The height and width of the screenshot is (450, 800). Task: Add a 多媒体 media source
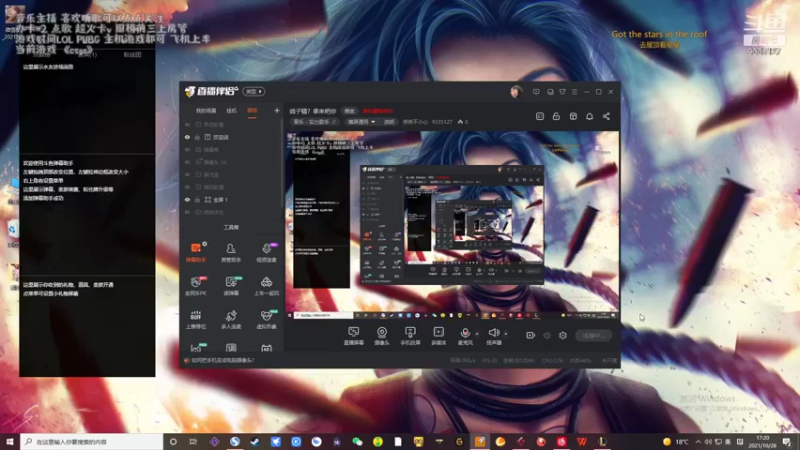pos(438,336)
